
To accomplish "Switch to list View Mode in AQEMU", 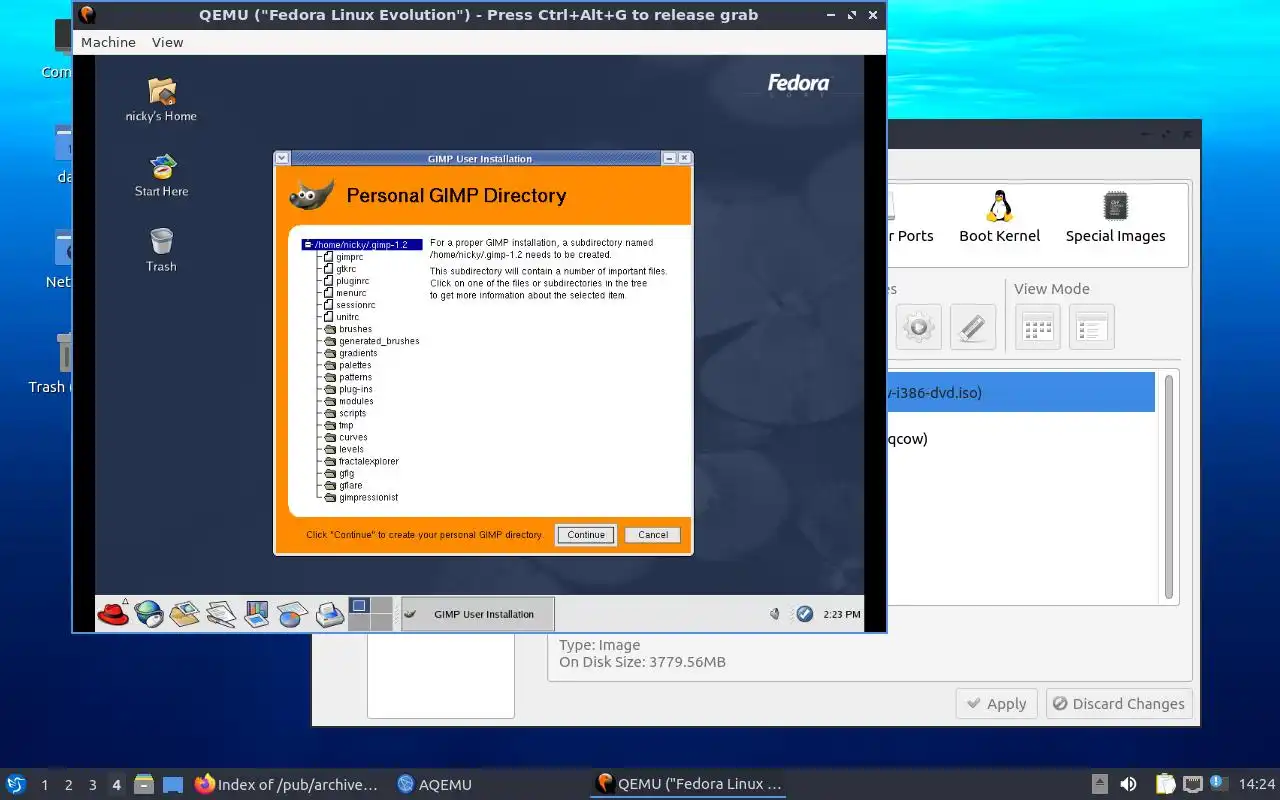I will click(1091, 327).
